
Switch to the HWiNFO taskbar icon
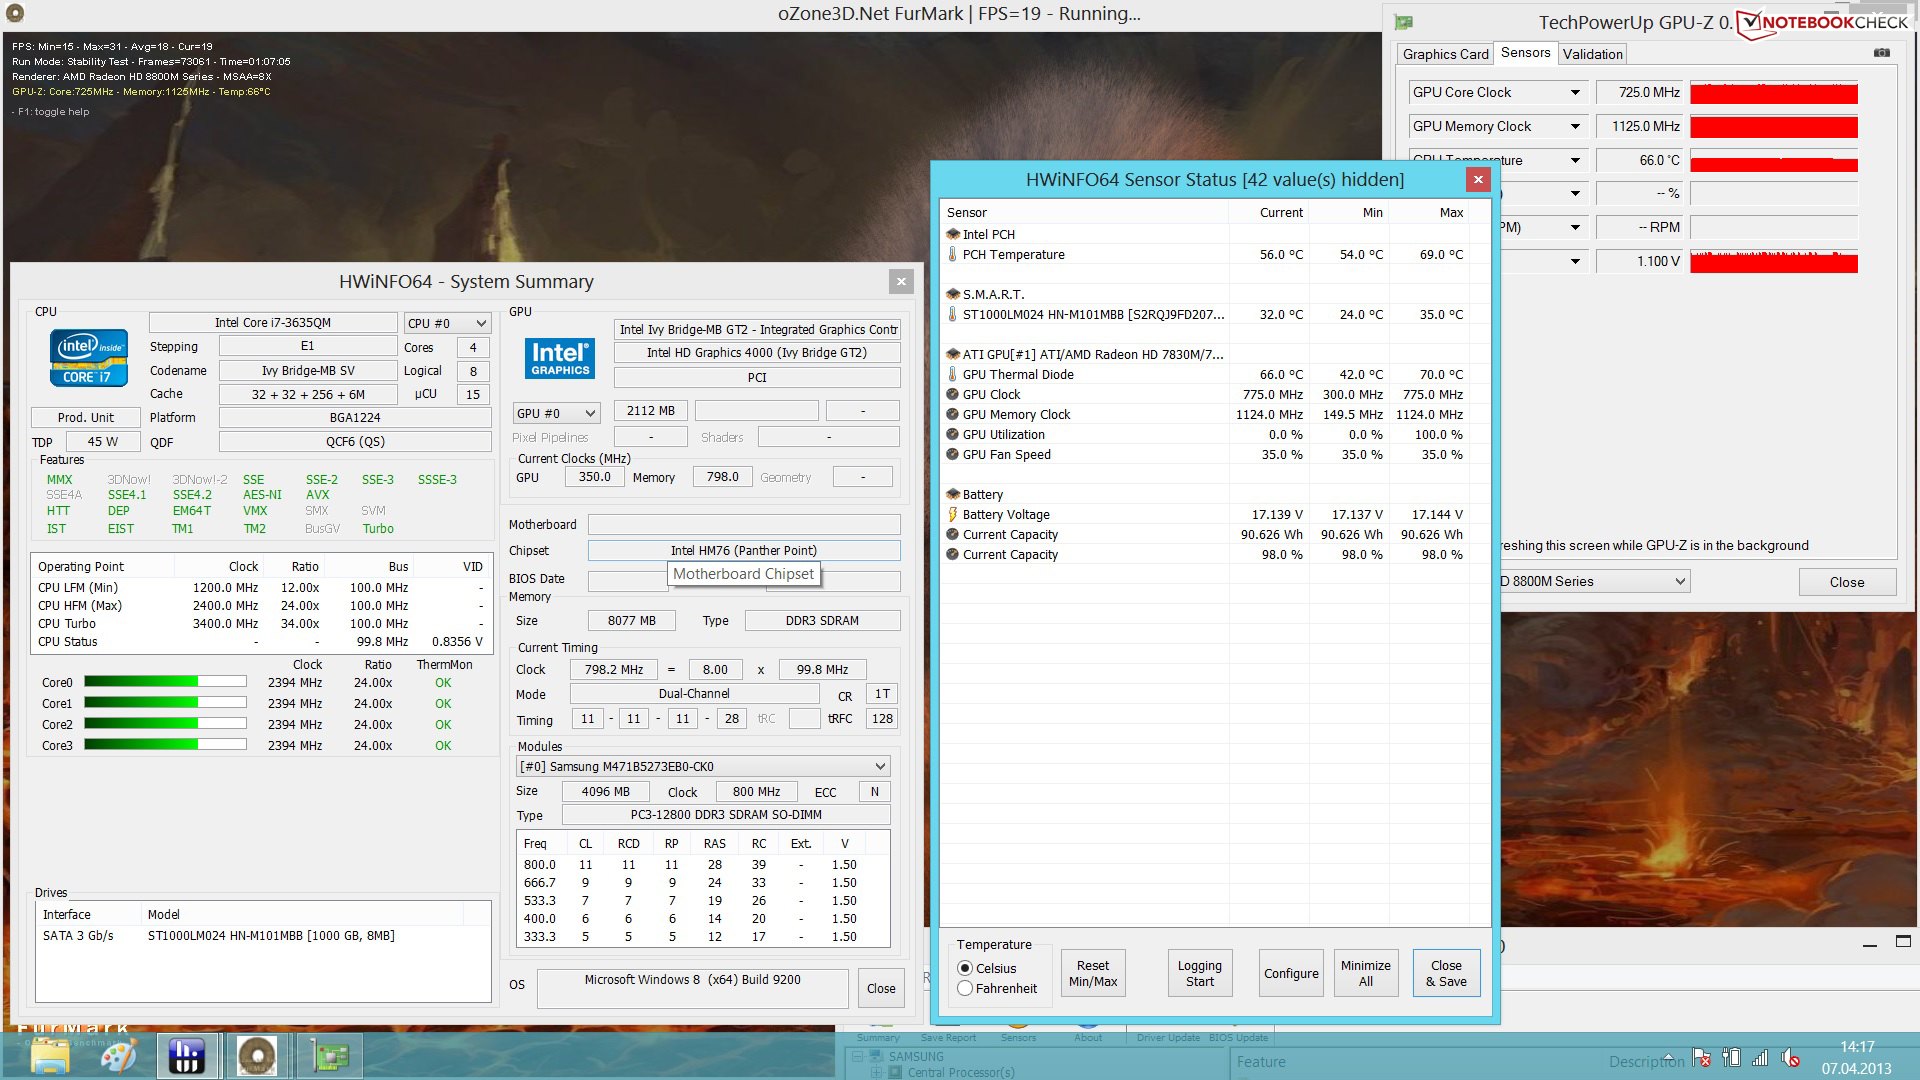point(187,1056)
